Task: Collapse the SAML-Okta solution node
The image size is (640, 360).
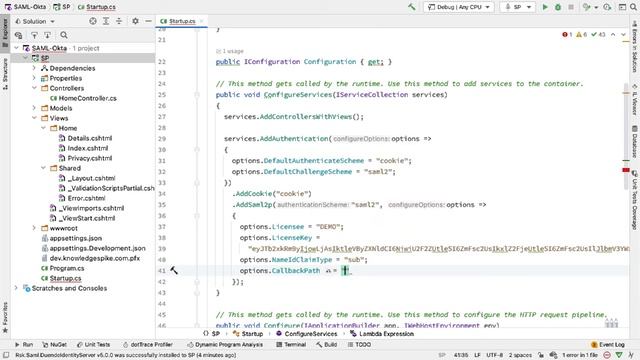Action: pyautogui.click(x=16, y=48)
